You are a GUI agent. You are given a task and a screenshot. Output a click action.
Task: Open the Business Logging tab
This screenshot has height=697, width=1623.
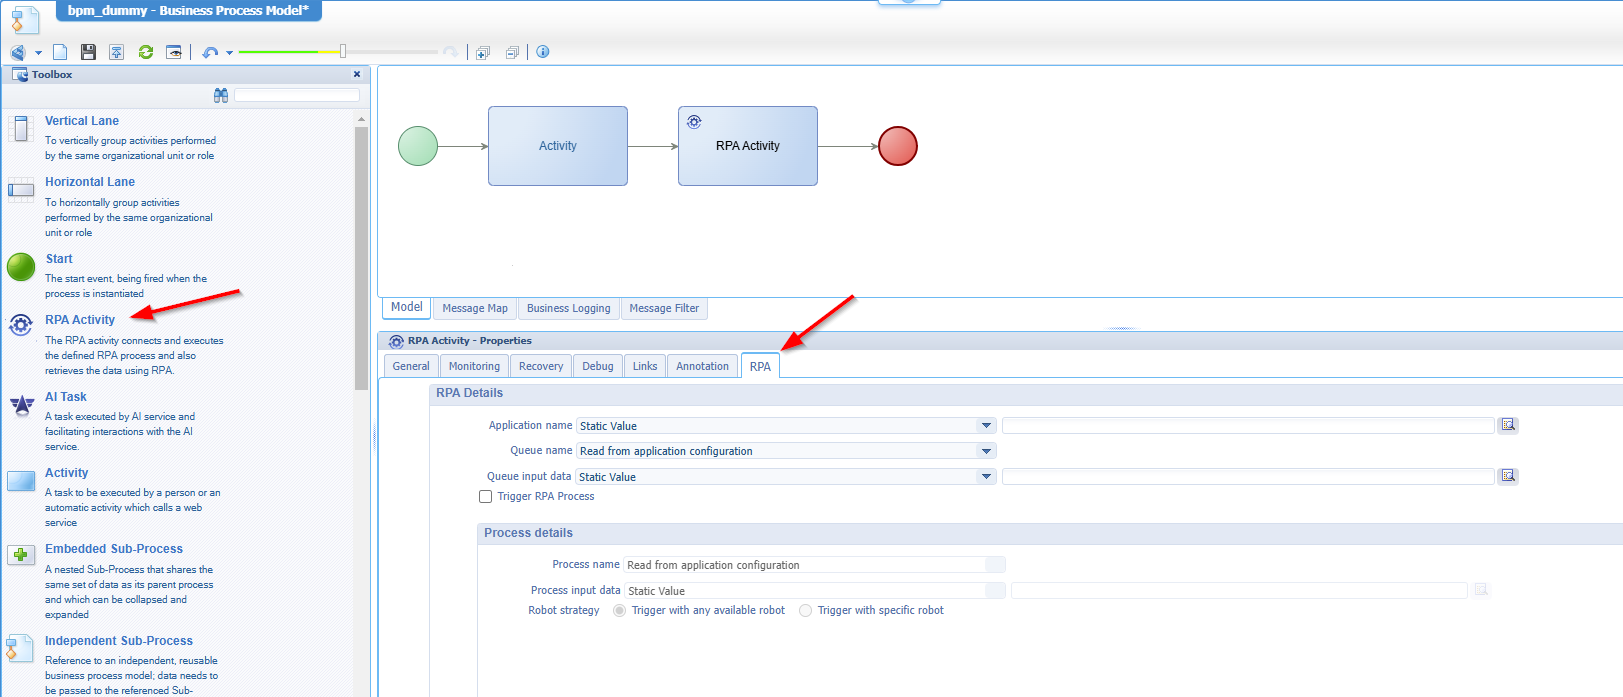(x=568, y=308)
